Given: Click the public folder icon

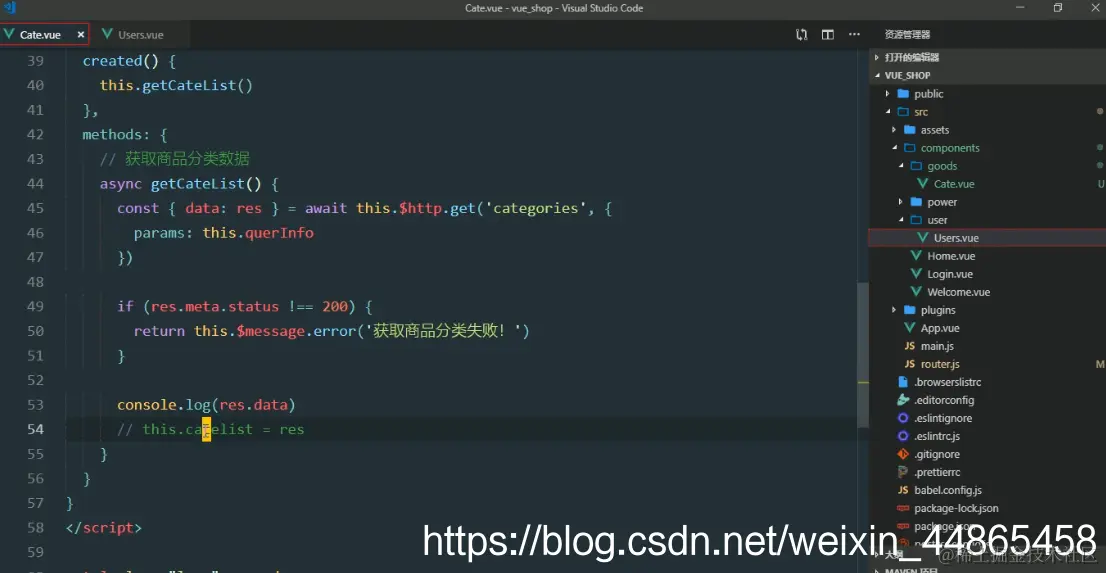Looking at the screenshot, I should point(903,94).
